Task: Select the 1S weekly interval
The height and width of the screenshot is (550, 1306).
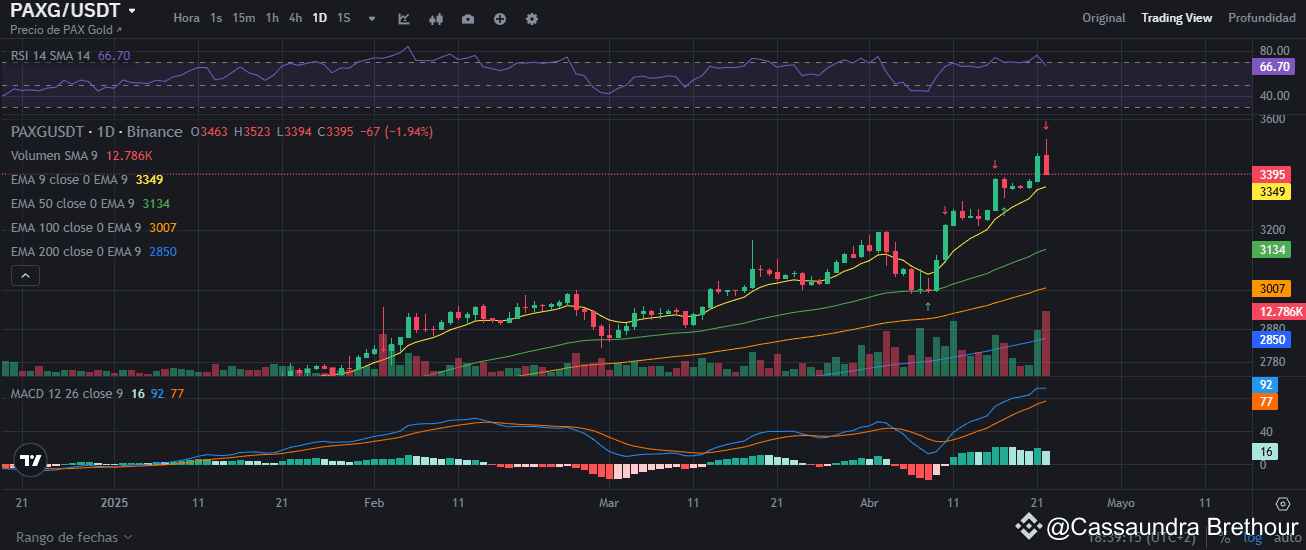Action: [x=343, y=18]
